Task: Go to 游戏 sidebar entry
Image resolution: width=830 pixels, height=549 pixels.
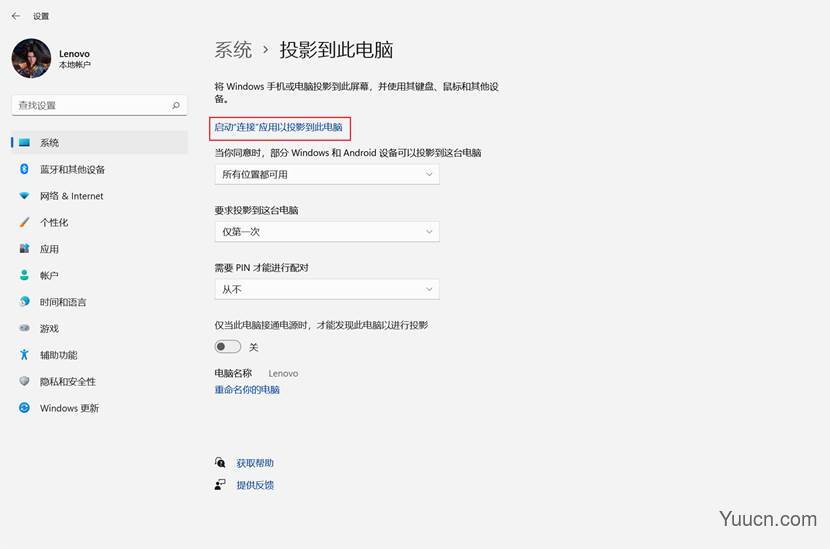Action: pos(99,328)
